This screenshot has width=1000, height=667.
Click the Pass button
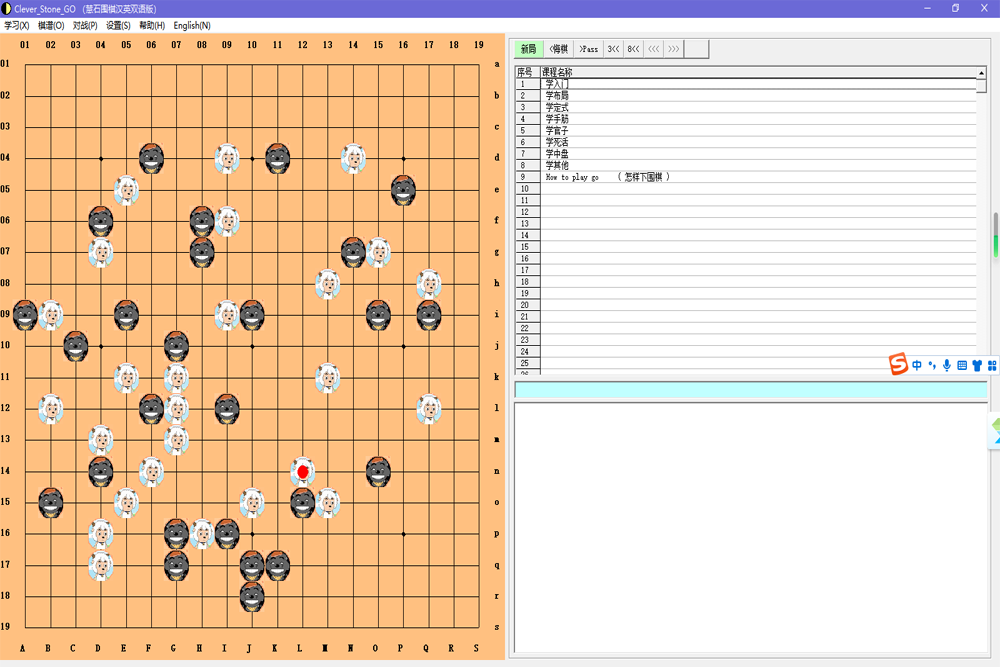pos(587,48)
